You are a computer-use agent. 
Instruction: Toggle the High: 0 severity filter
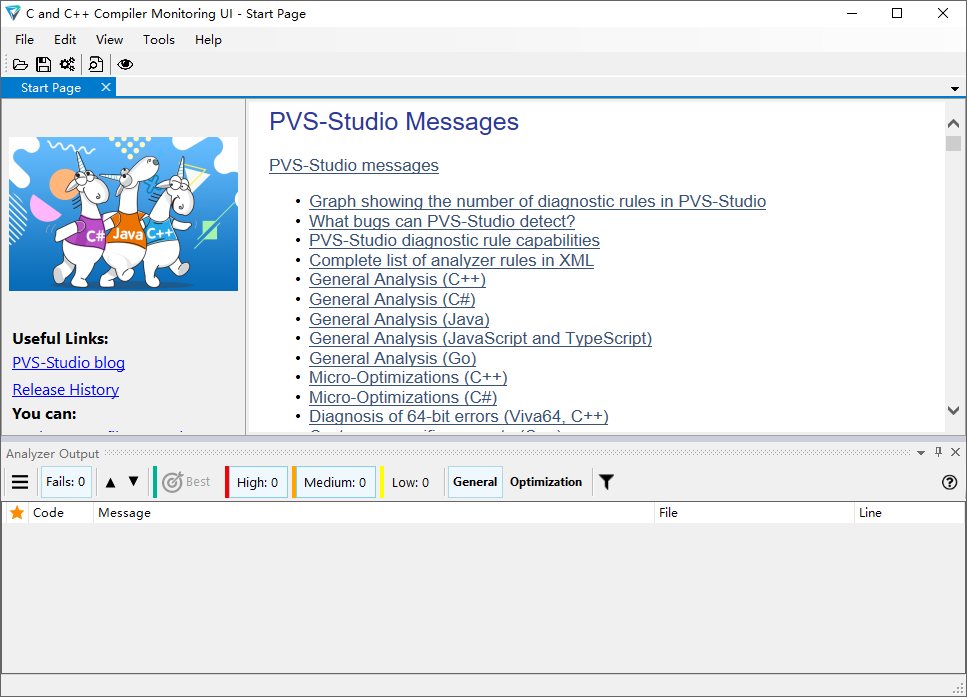tap(257, 482)
